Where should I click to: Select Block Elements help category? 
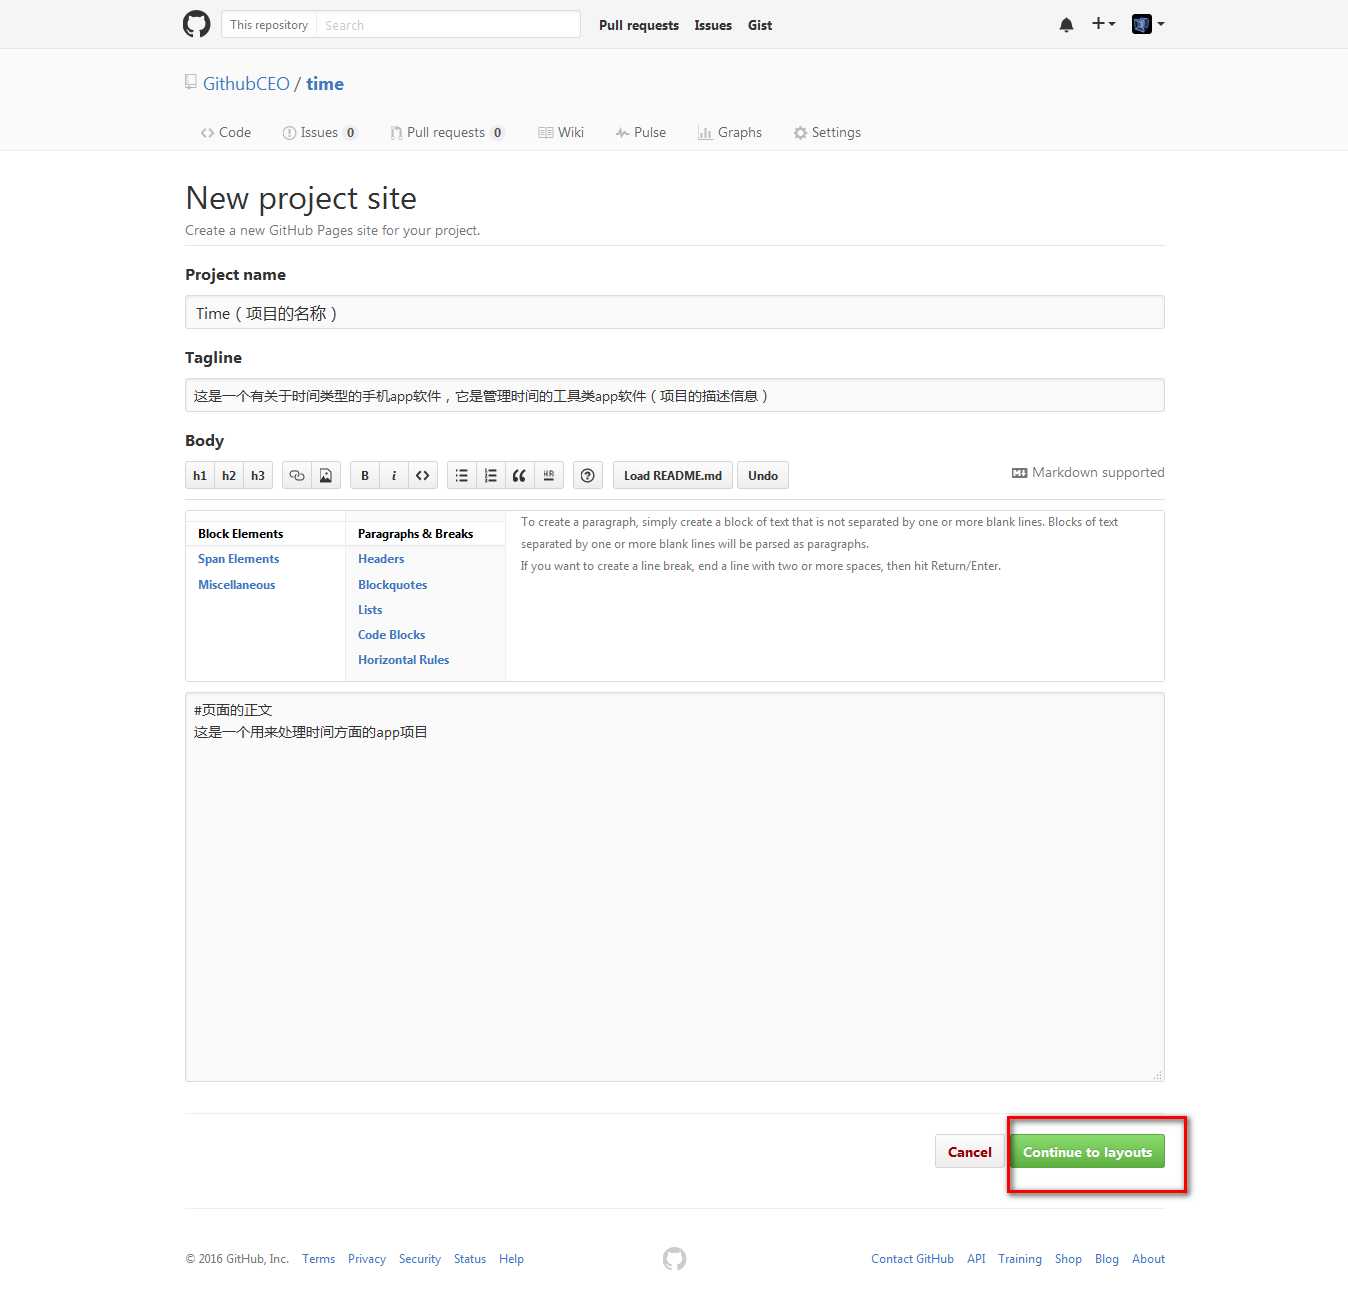[x=240, y=534]
